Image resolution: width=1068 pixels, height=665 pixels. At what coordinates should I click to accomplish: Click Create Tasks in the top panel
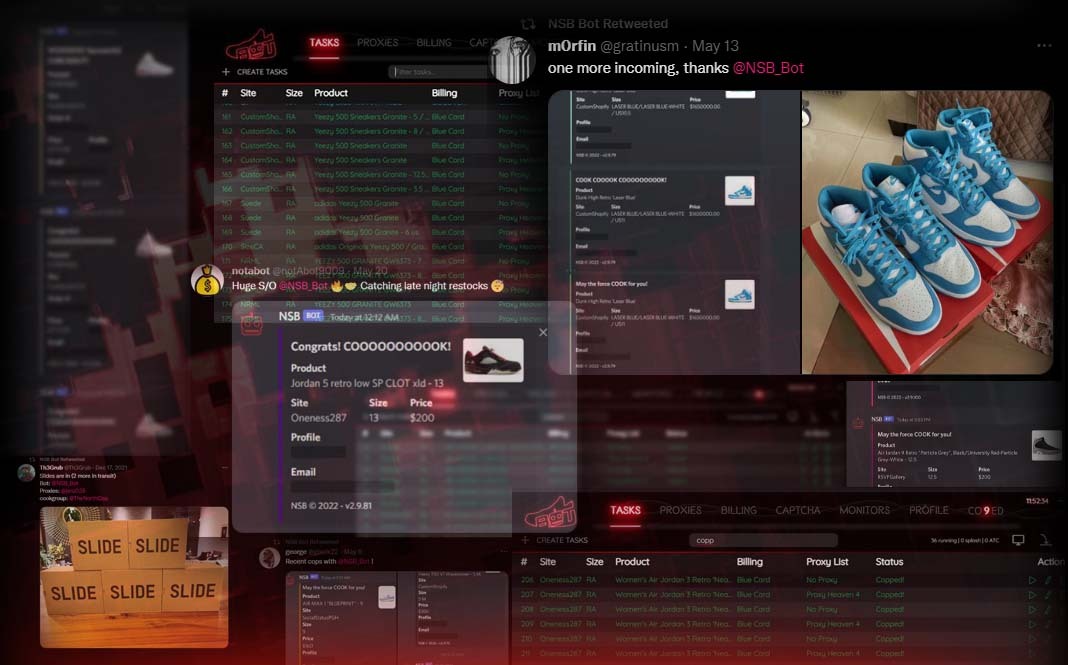[x=262, y=72]
